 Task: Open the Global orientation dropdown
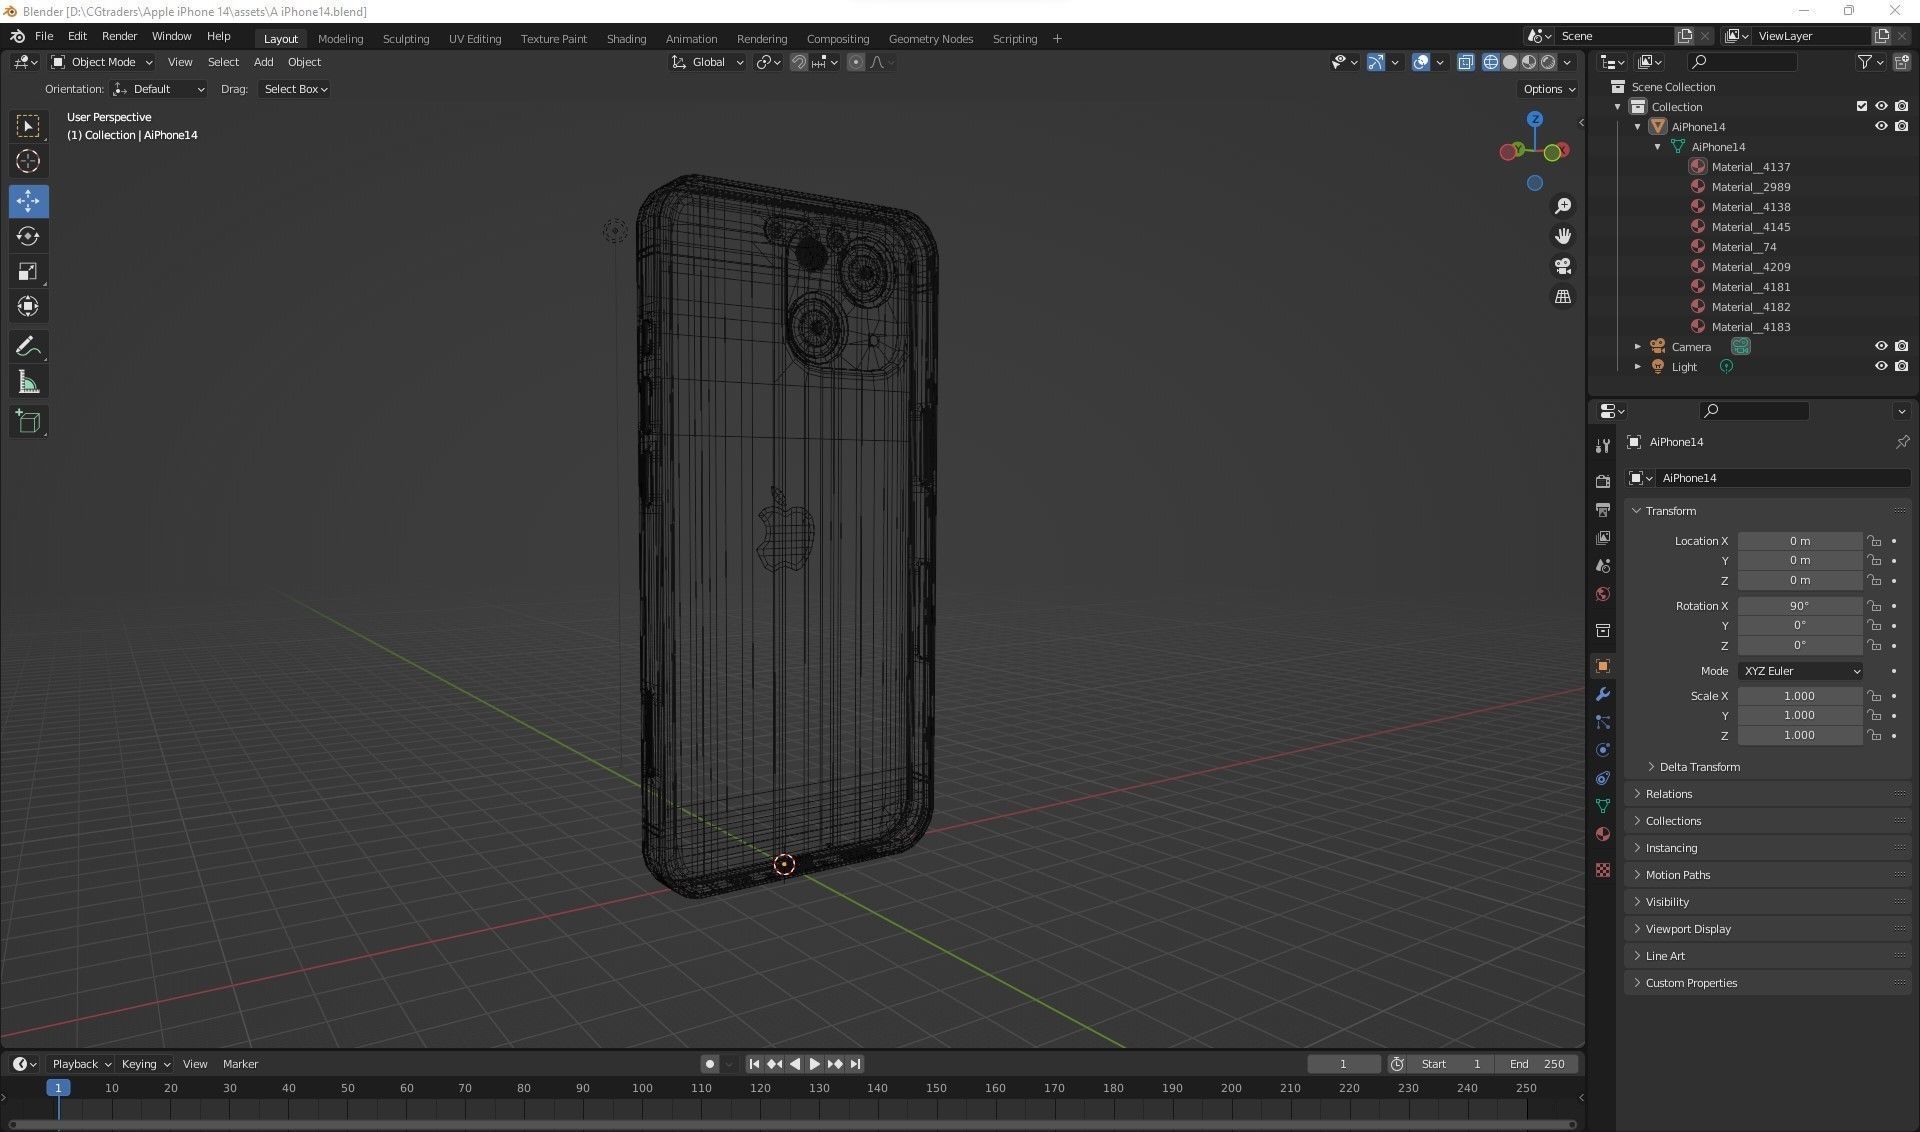pos(707,62)
